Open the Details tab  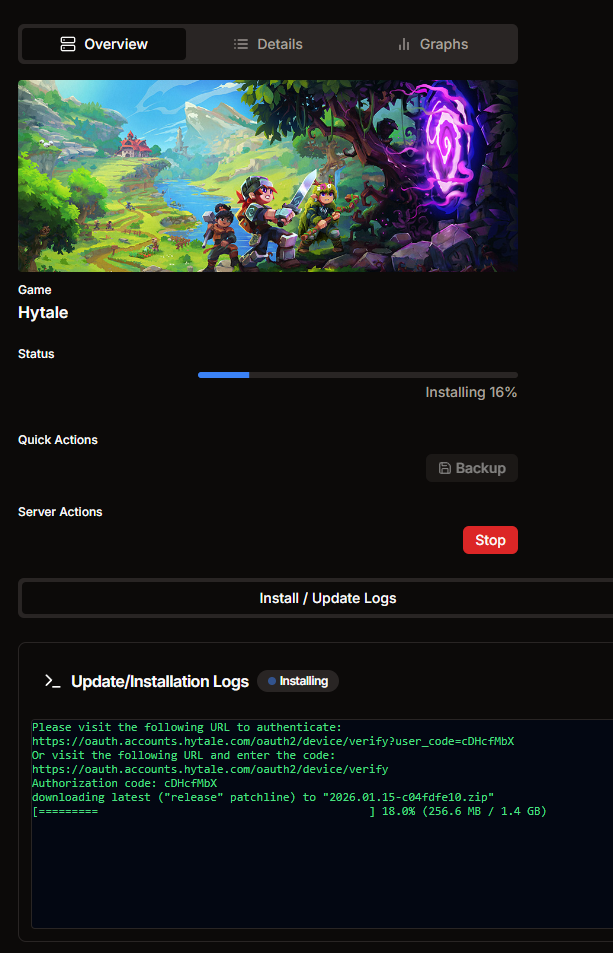(268, 44)
